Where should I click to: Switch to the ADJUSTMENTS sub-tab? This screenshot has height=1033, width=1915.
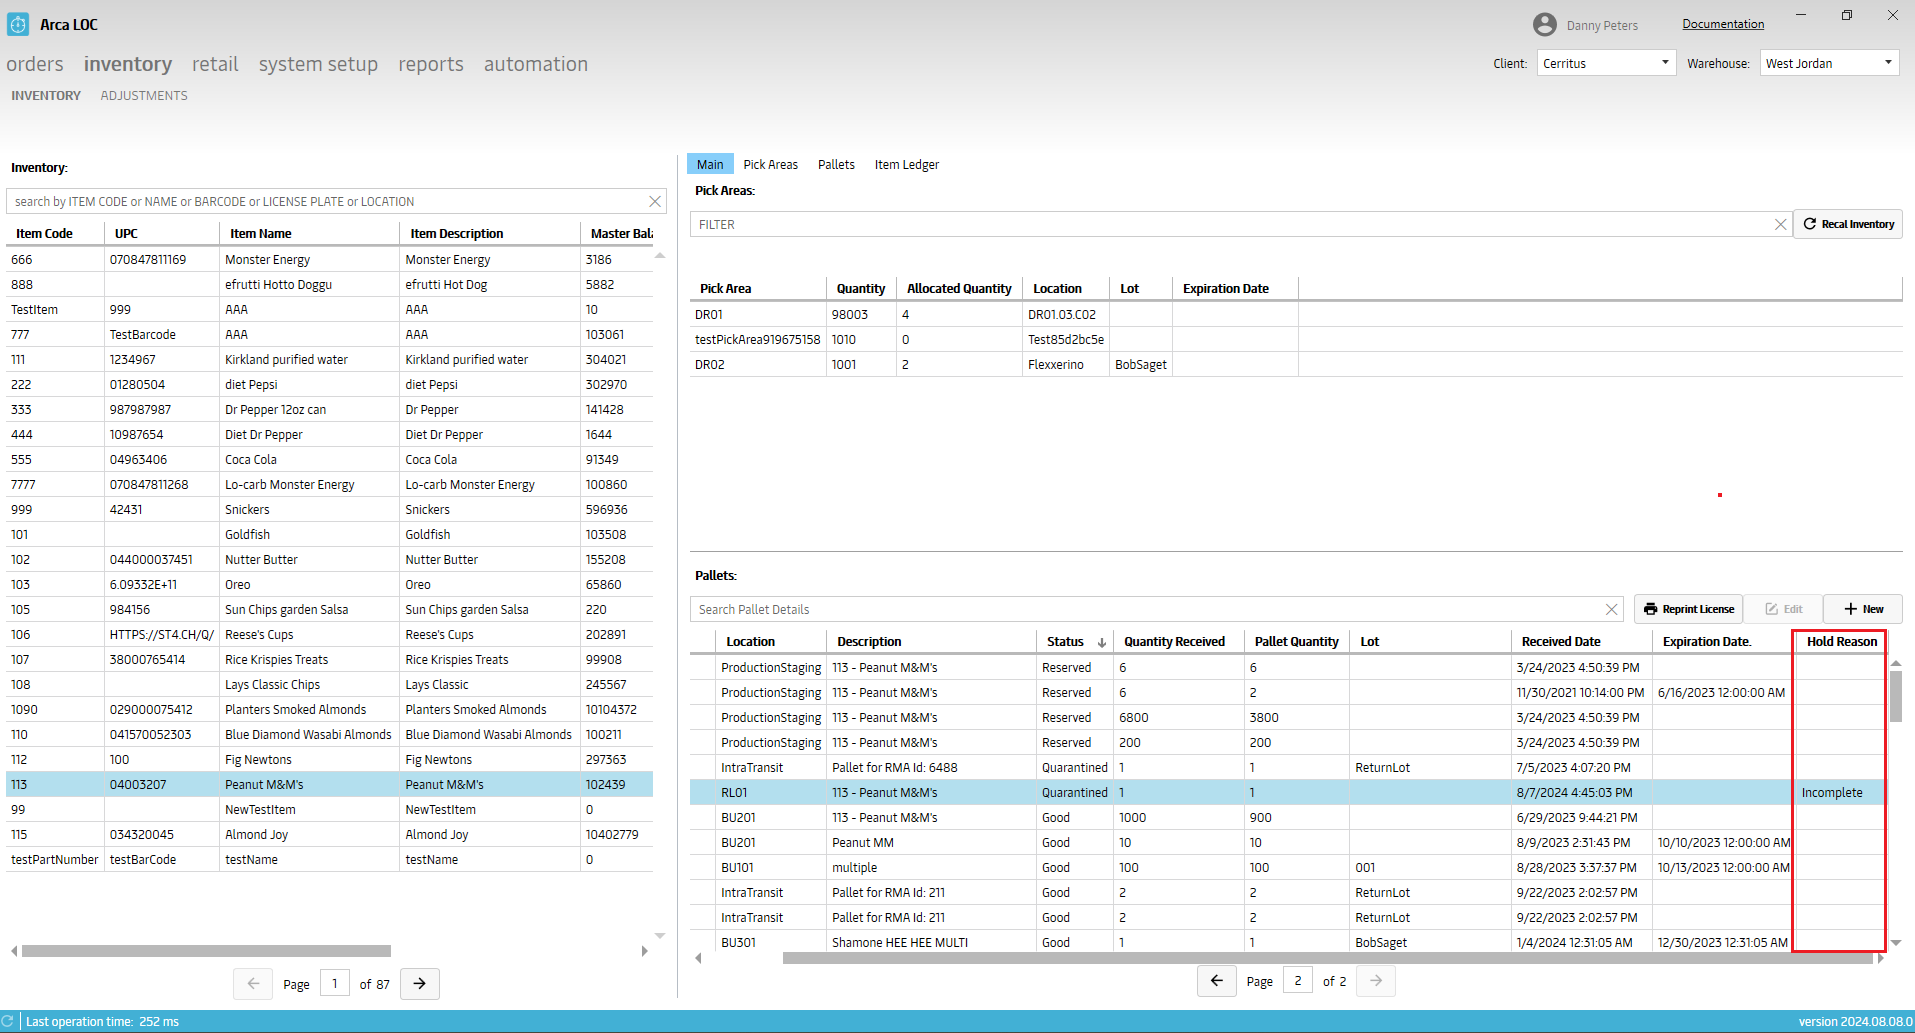(144, 96)
